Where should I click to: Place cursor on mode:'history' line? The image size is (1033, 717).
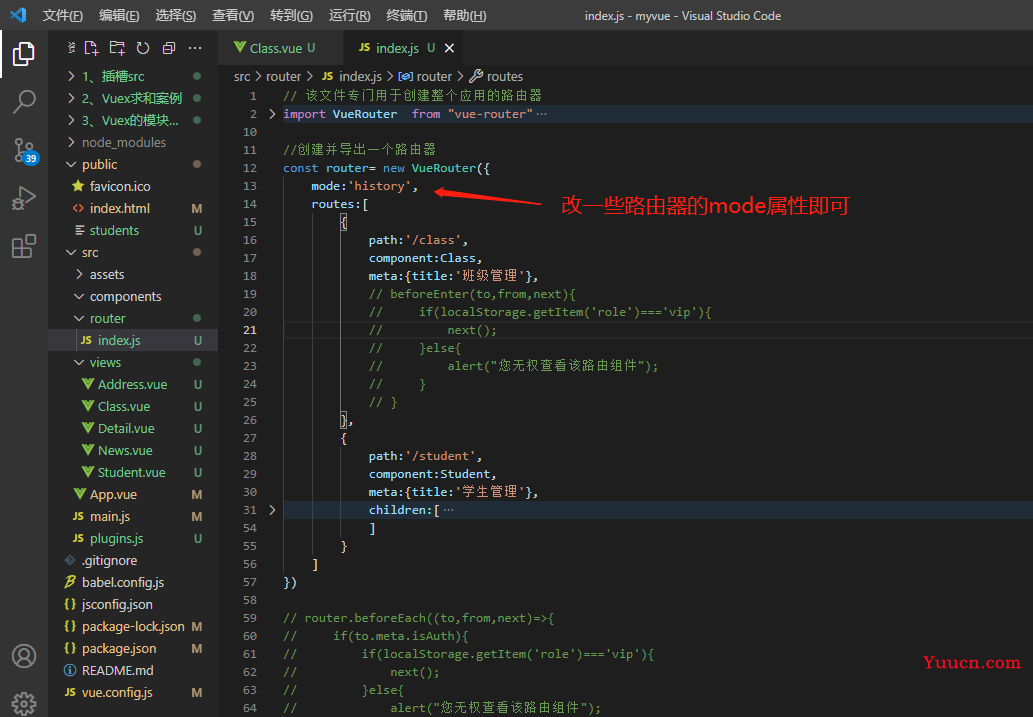[x=364, y=186]
